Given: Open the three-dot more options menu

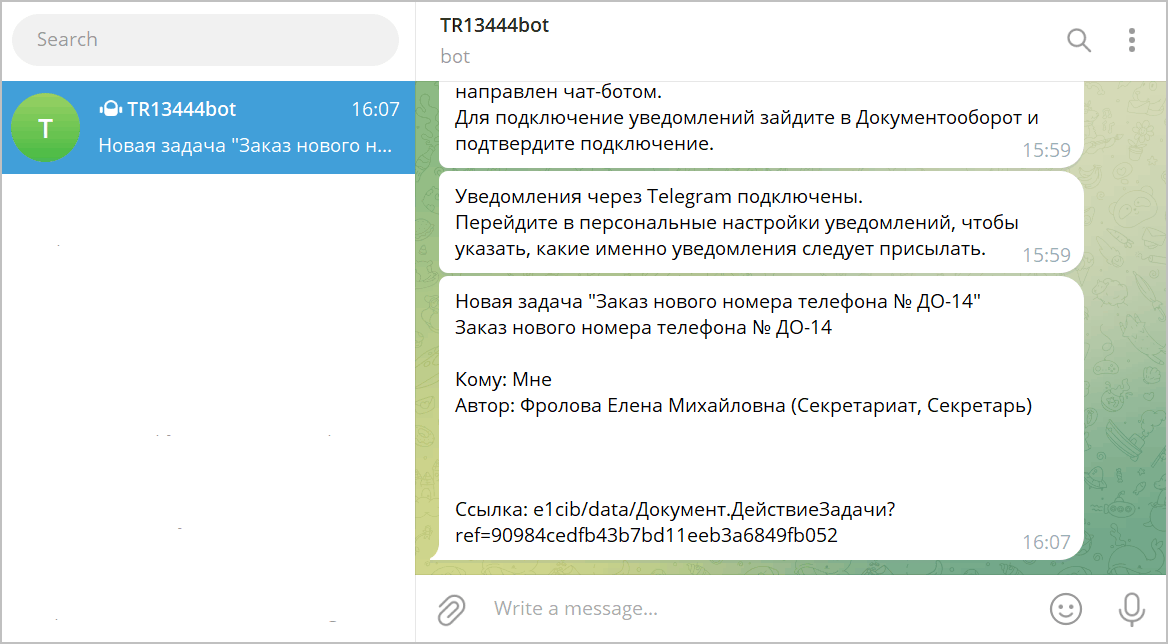Looking at the screenshot, I should click(x=1132, y=40).
